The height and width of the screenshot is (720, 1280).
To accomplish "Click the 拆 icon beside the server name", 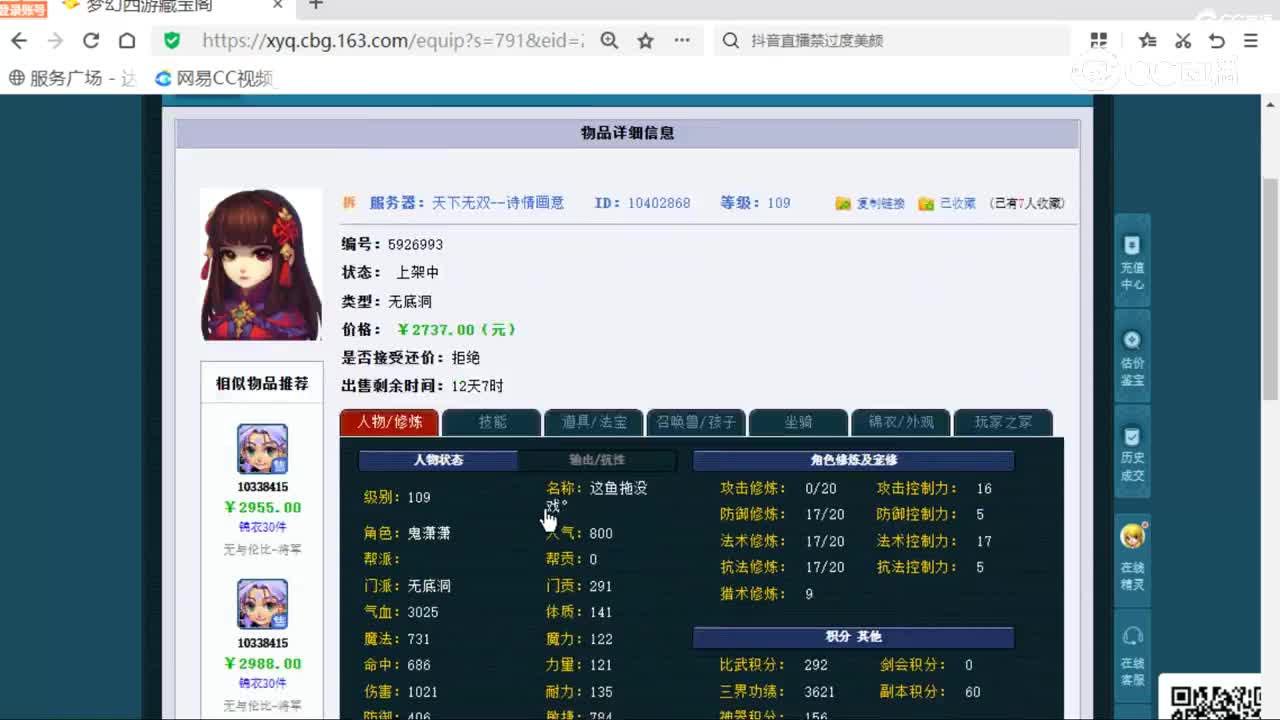I will pos(349,202).
